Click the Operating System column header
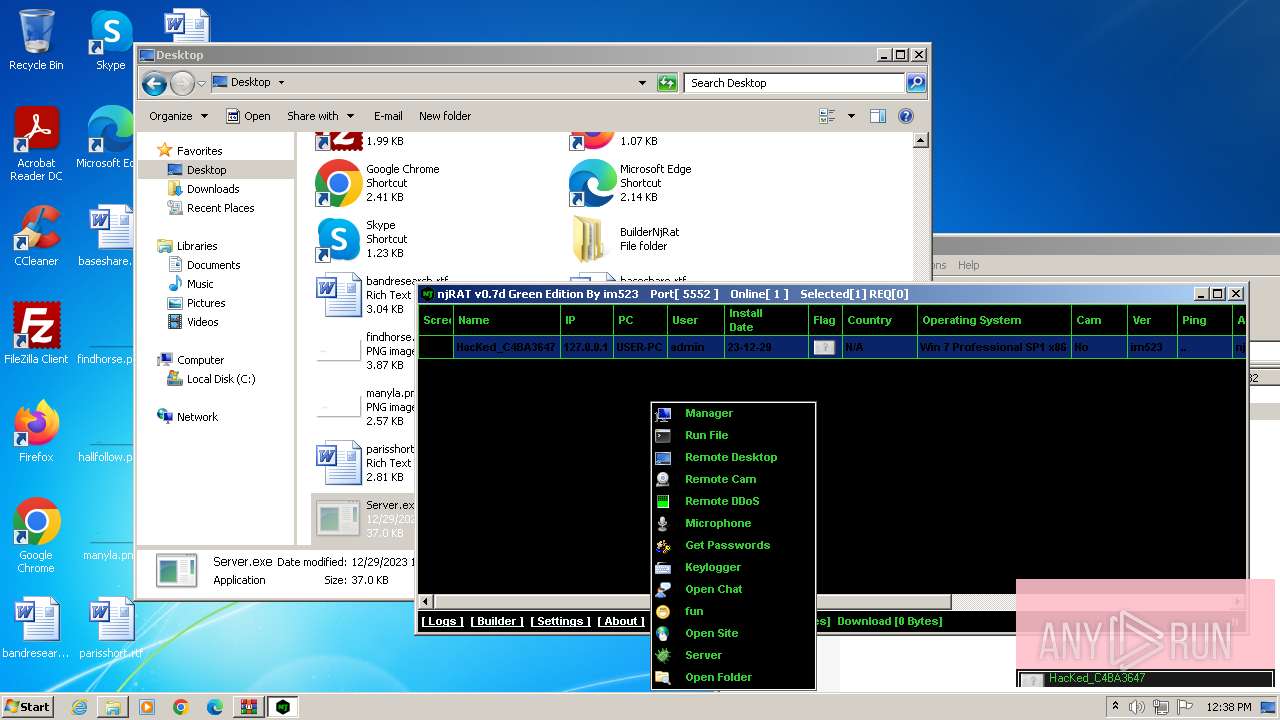 click(994, 320)
